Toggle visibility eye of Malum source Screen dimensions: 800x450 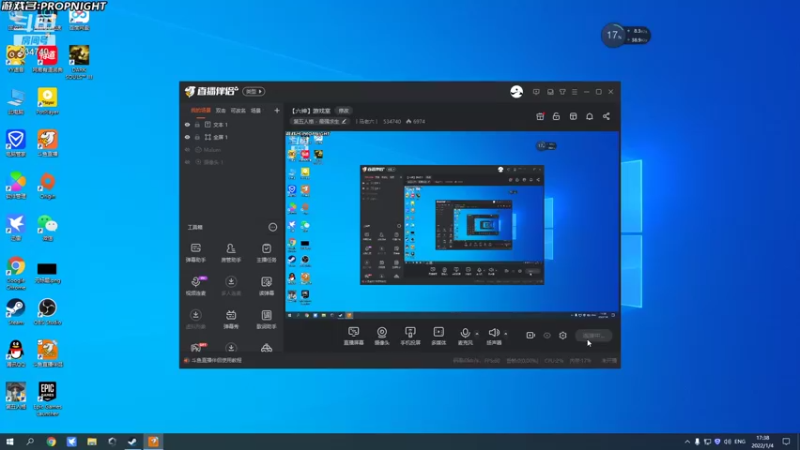click(187, 150)
